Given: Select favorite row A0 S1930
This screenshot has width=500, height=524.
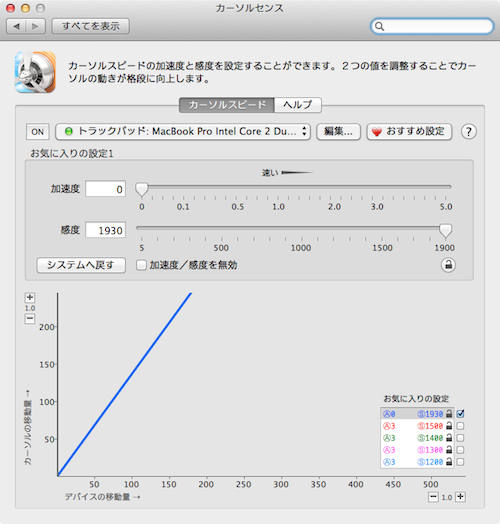Looking at the screenshot, I should coord(417,414).
